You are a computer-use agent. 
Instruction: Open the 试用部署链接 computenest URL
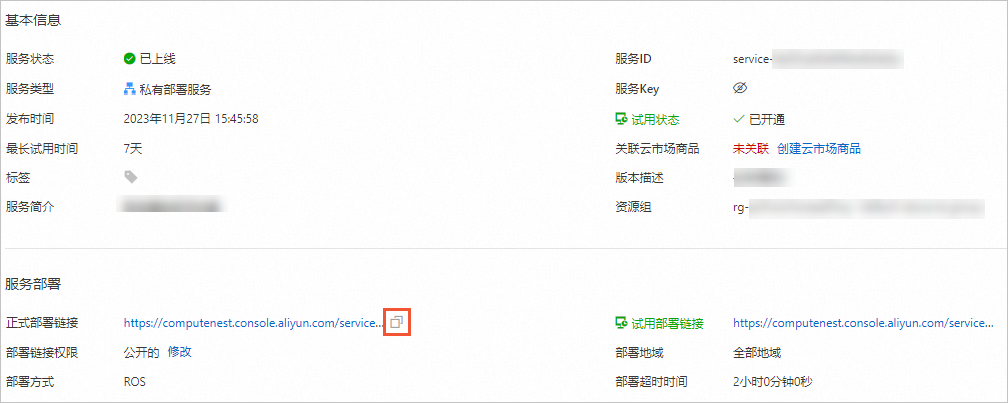click(x=863, y=323)
